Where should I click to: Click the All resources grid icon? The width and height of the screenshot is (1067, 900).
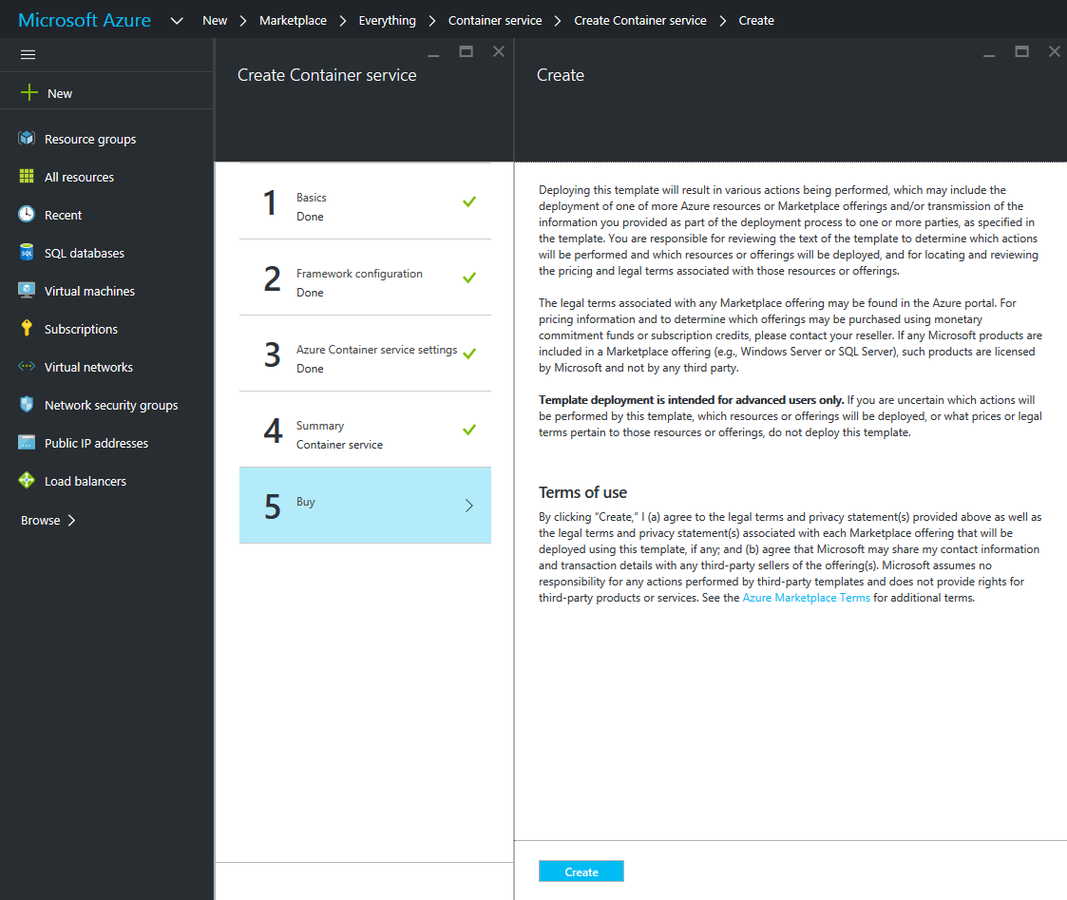pos(27,177)
